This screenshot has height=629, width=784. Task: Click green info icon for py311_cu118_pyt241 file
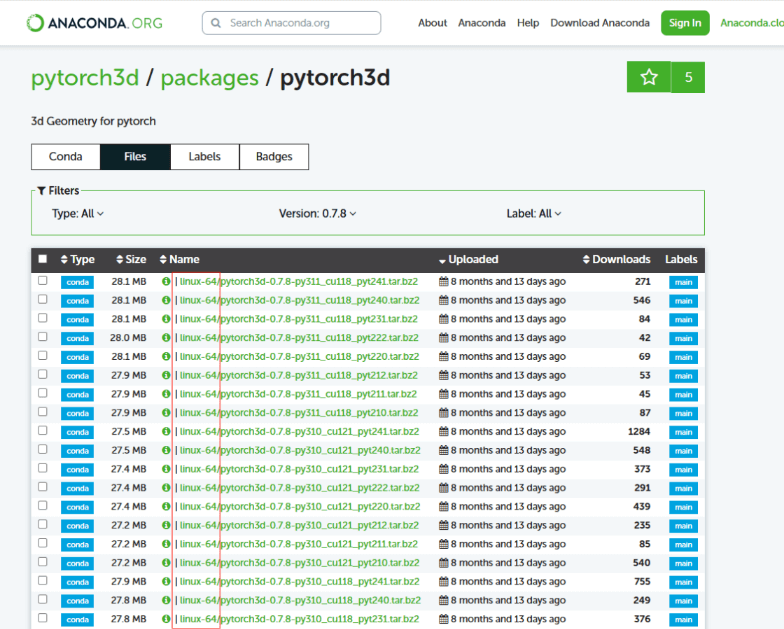(166, 282)
